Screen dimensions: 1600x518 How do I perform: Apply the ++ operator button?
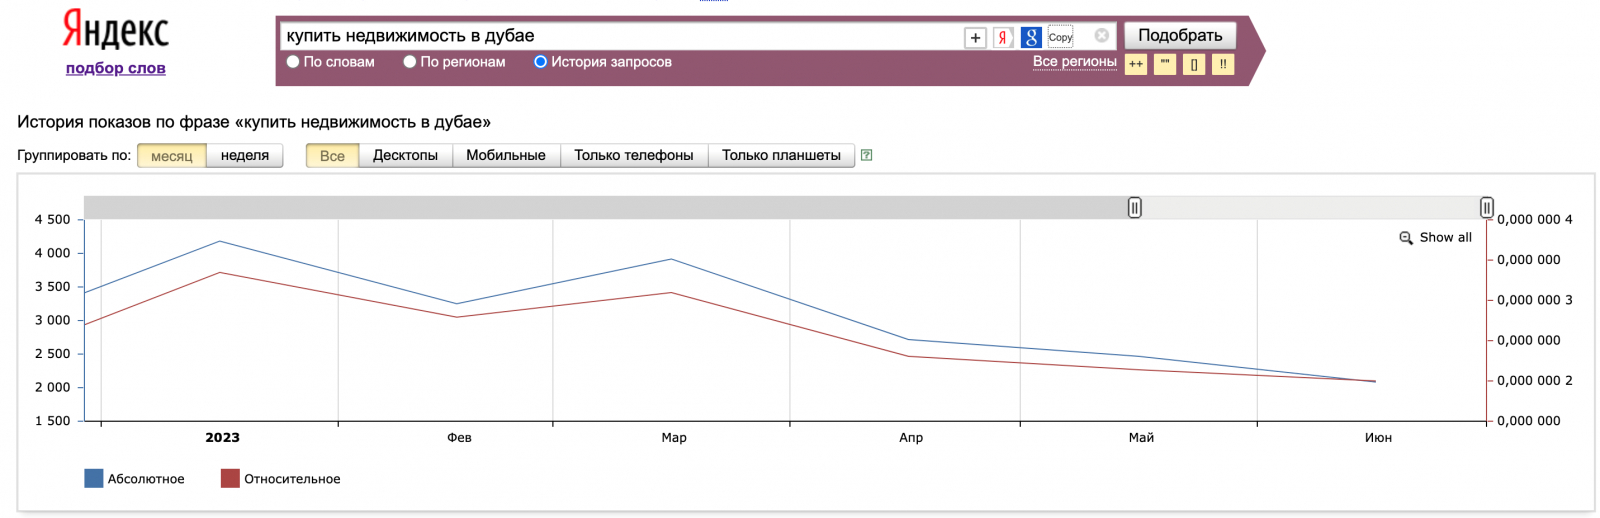[1136, 64]
